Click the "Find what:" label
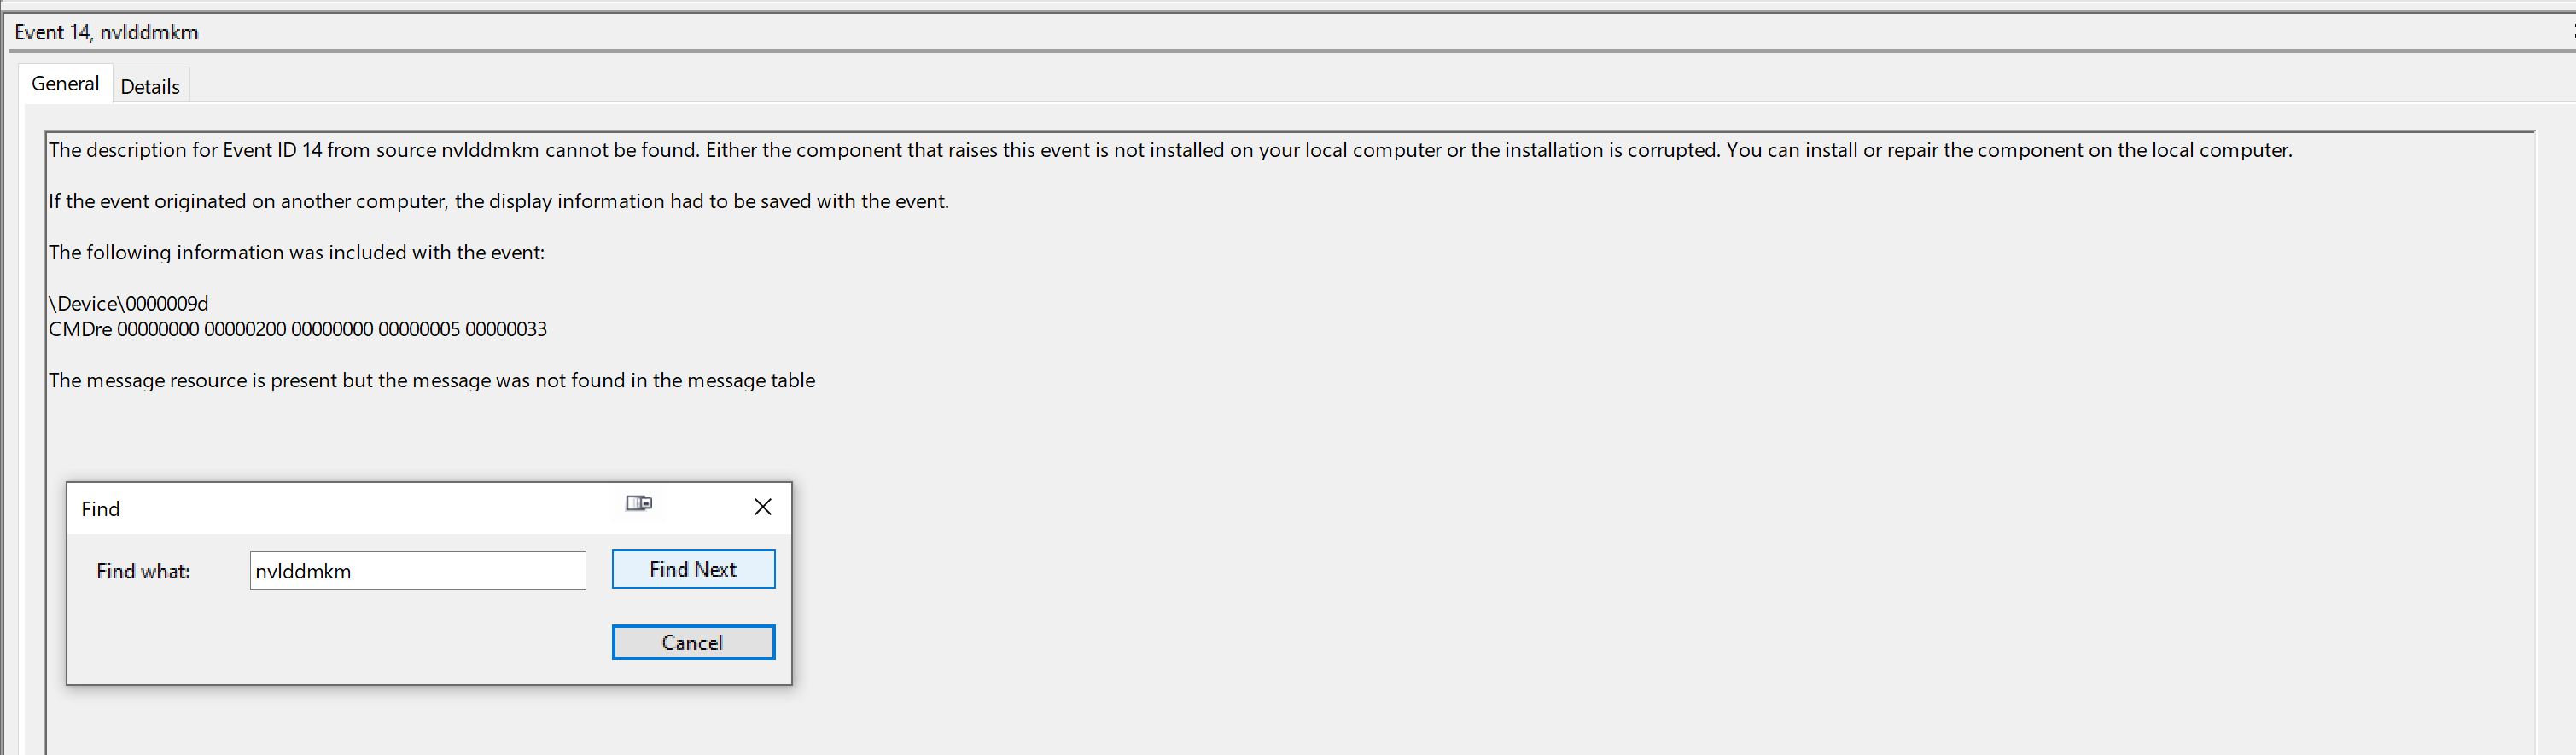The height and width of the screenshot is (755, 2576). 143,571
